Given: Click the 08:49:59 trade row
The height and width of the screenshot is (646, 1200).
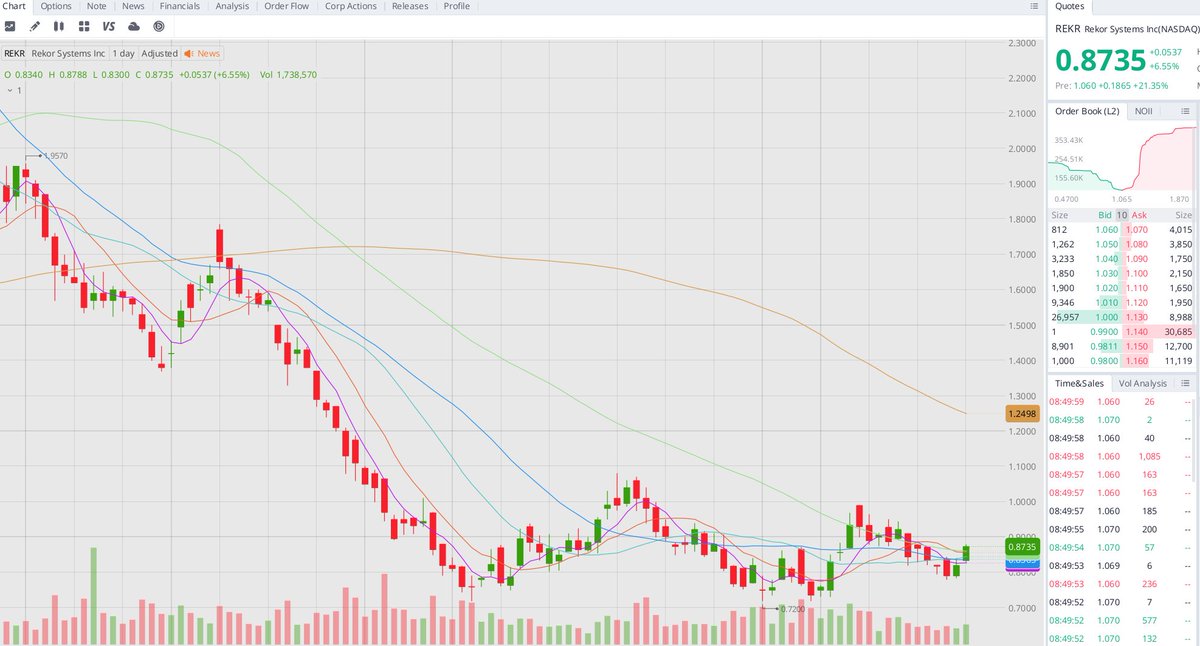Looking at the screenshot, I should 1122,402.
